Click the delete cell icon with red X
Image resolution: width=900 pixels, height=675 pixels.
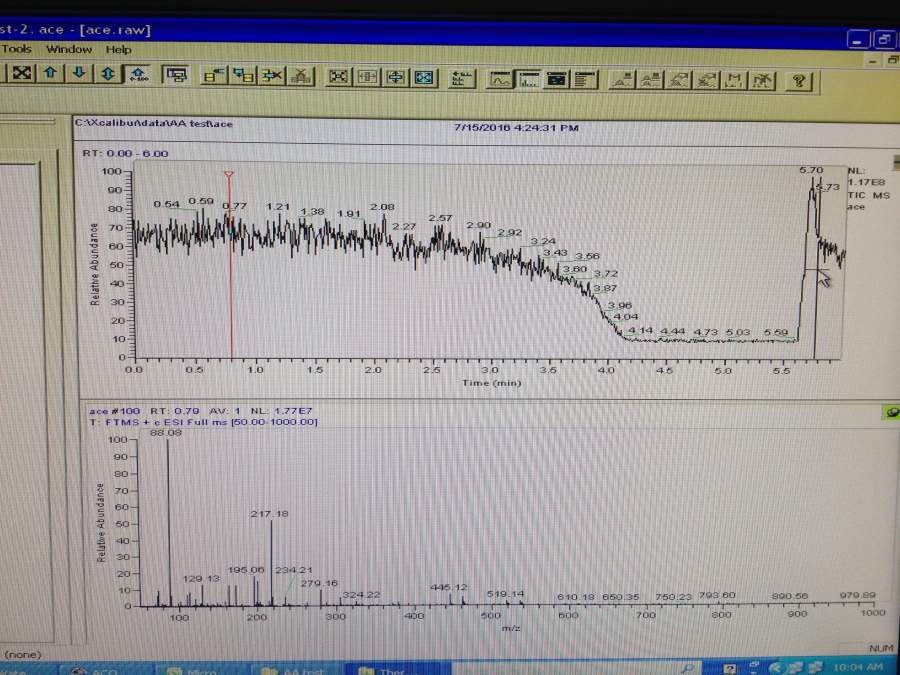point(272,76)
